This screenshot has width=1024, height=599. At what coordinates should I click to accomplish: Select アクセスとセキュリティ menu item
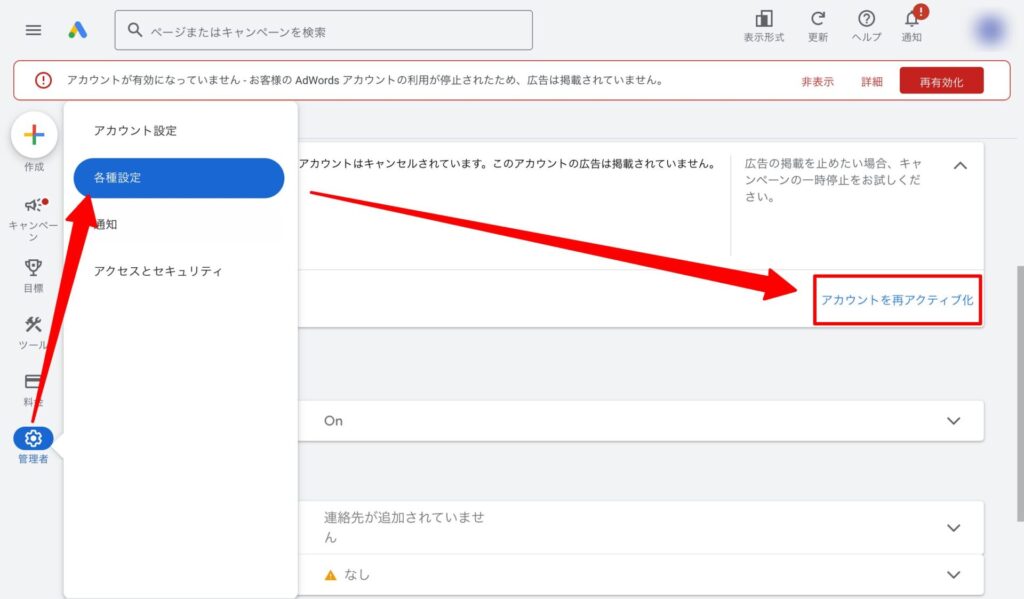click(158, 271)
